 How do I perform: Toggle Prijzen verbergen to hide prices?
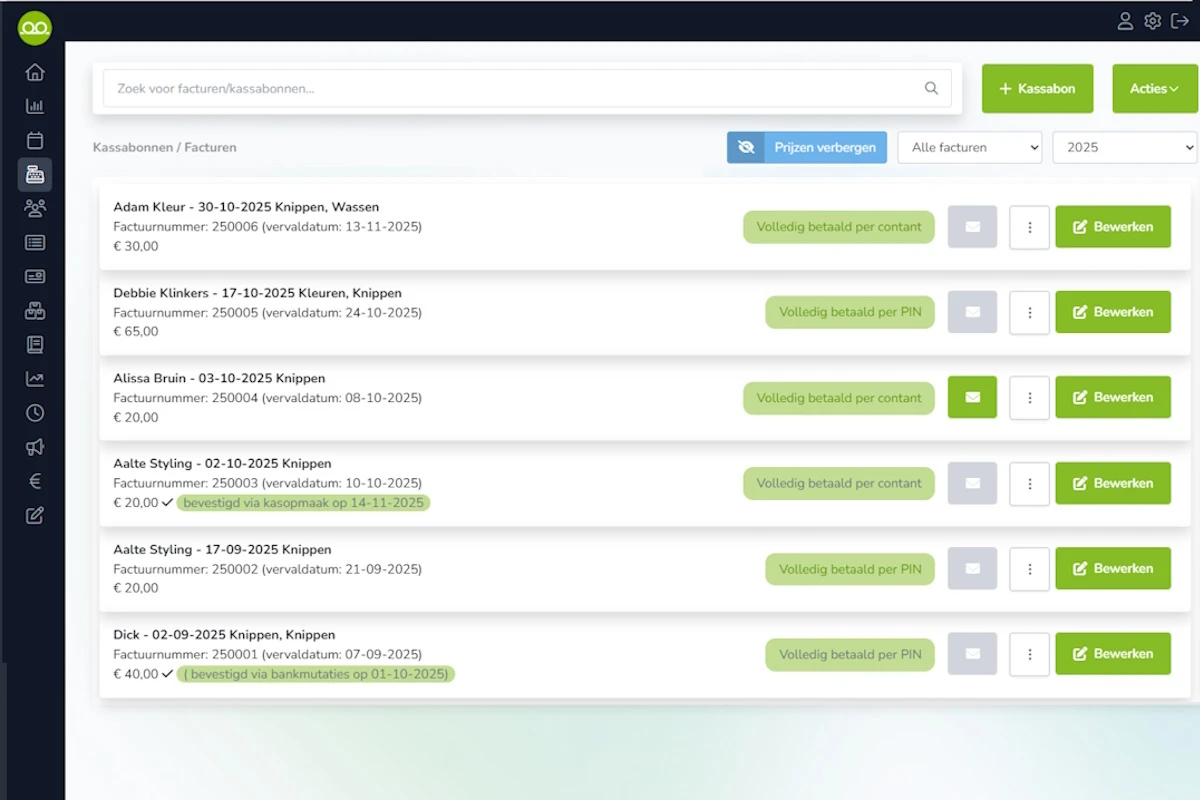(806, 147)
